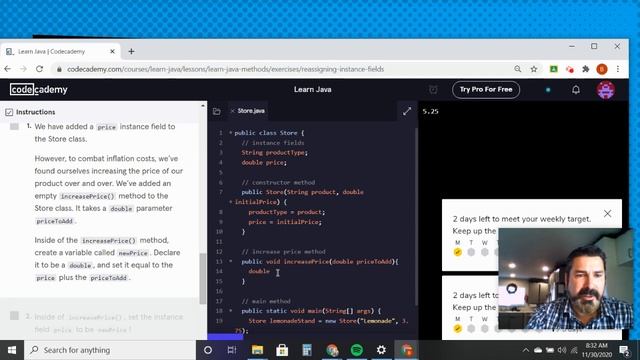The image size is (640, 360).
Task: Collapse the instructions panel arrow
Action: (x=203, y=106)
